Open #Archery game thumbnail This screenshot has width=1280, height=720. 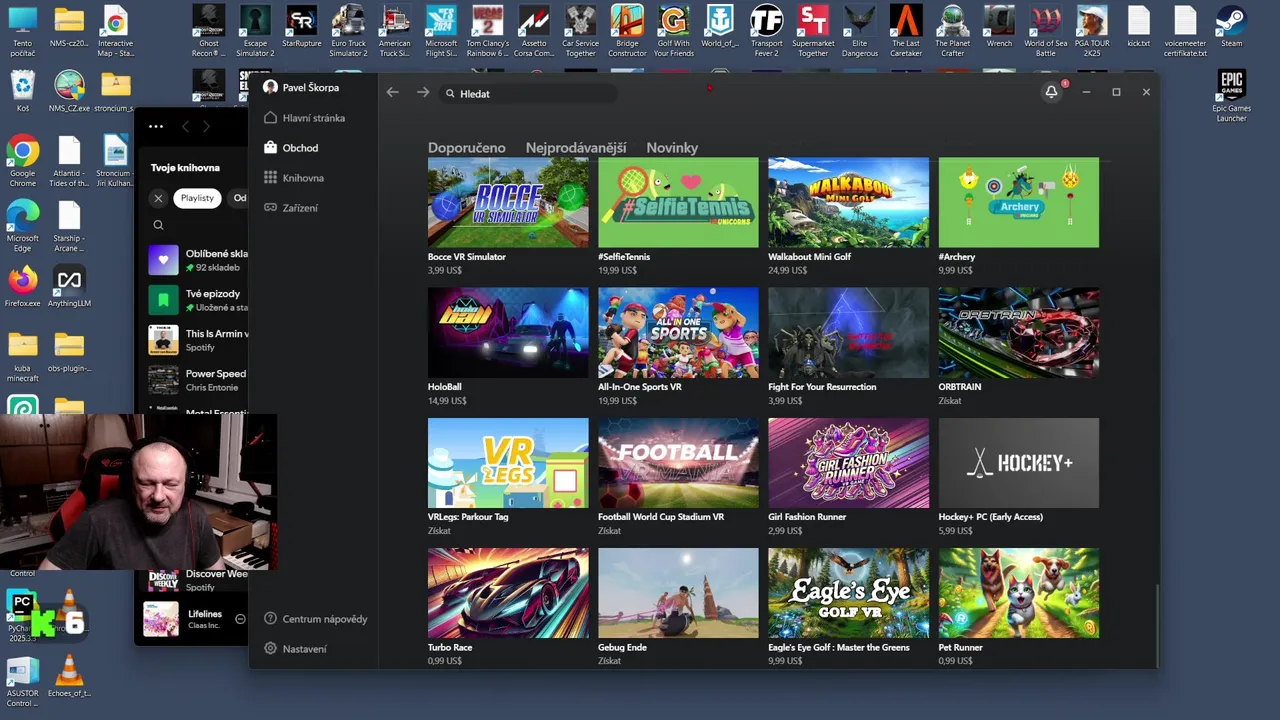[x=1018, y=202]
